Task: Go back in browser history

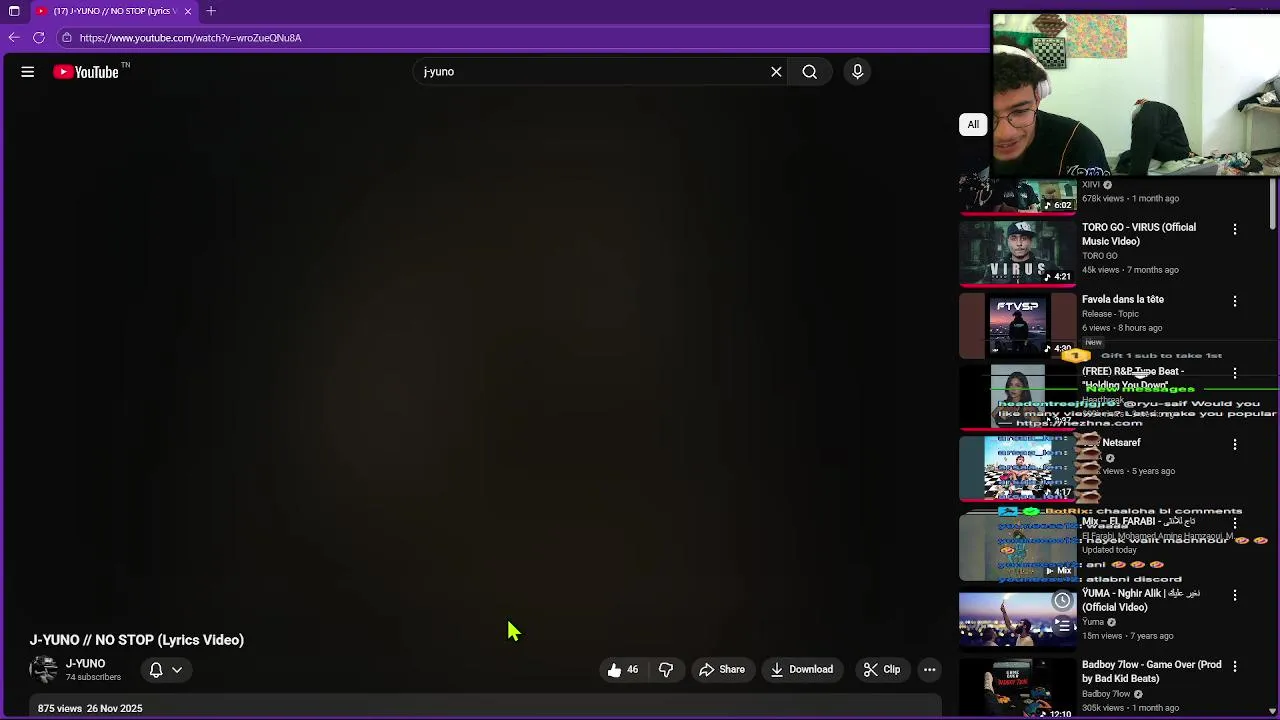Action: click(14, 38)
